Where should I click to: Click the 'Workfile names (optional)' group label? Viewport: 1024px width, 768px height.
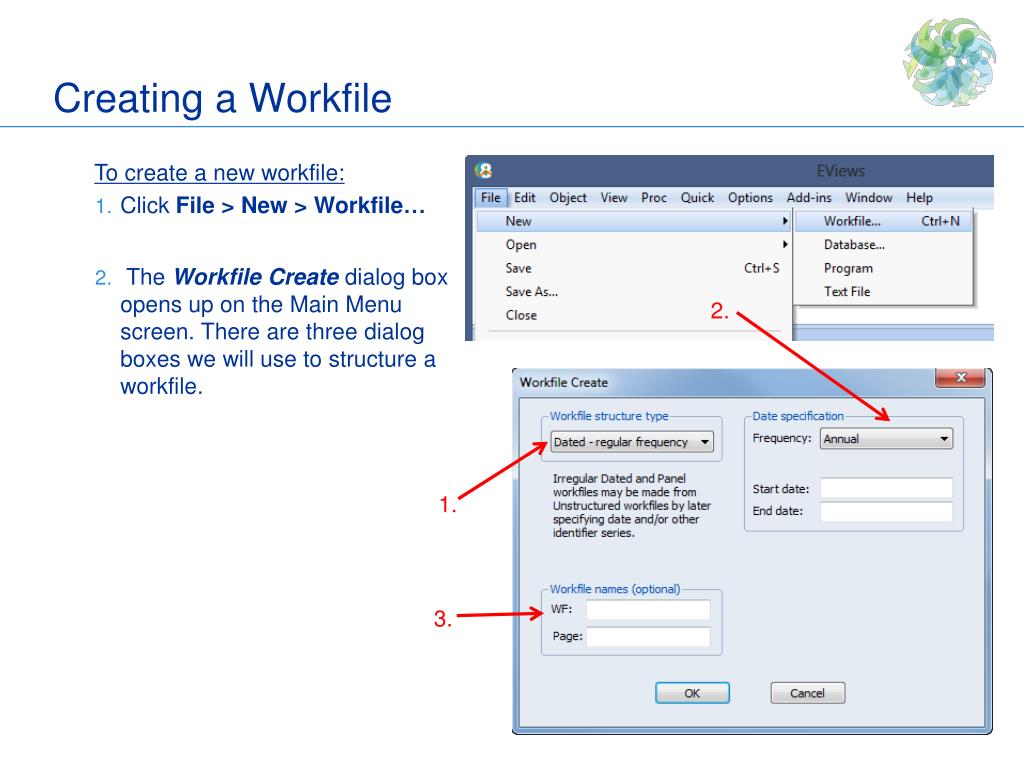pos(615,589)
